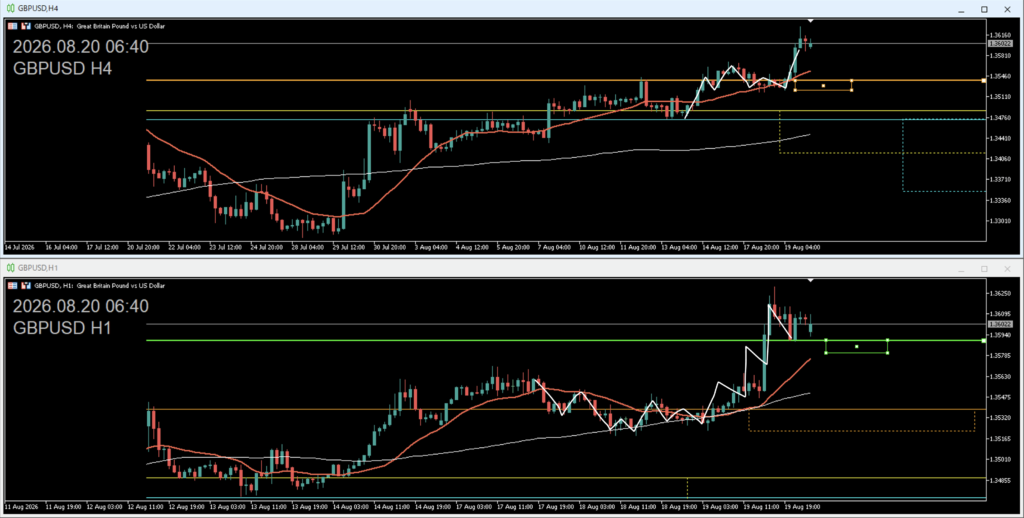1024x518 pixels.
Task: Open the one-click trading icon in H4 chart
Action: pyautogui.click(x=26, y=26)
